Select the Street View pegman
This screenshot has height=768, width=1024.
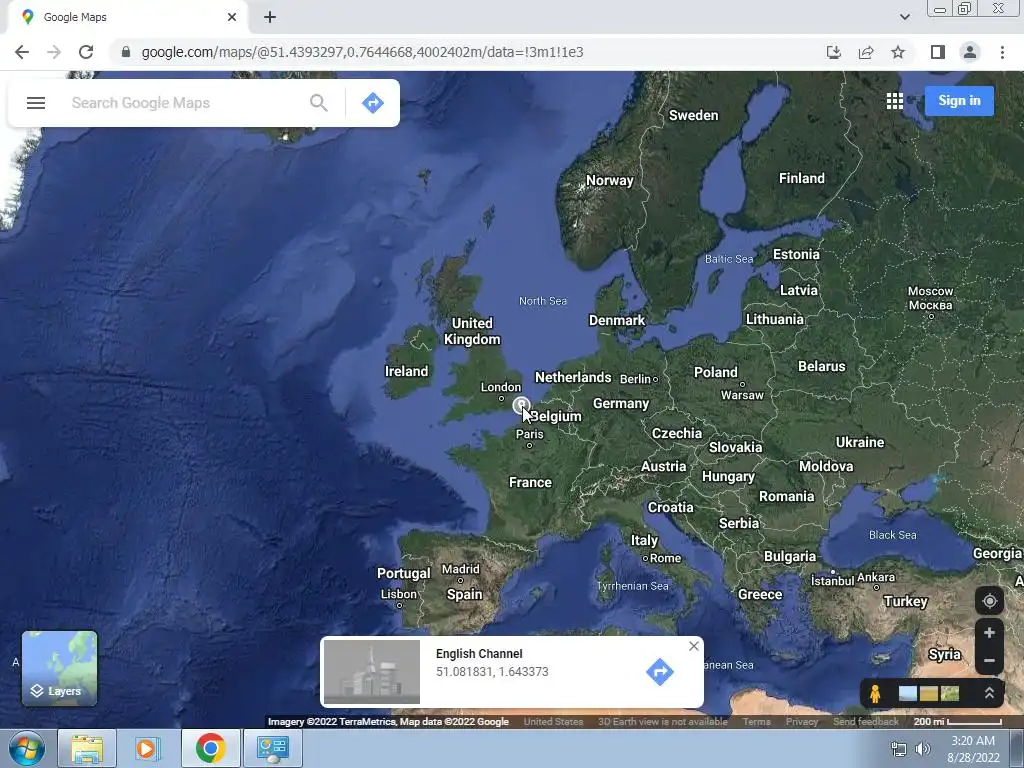875,693
